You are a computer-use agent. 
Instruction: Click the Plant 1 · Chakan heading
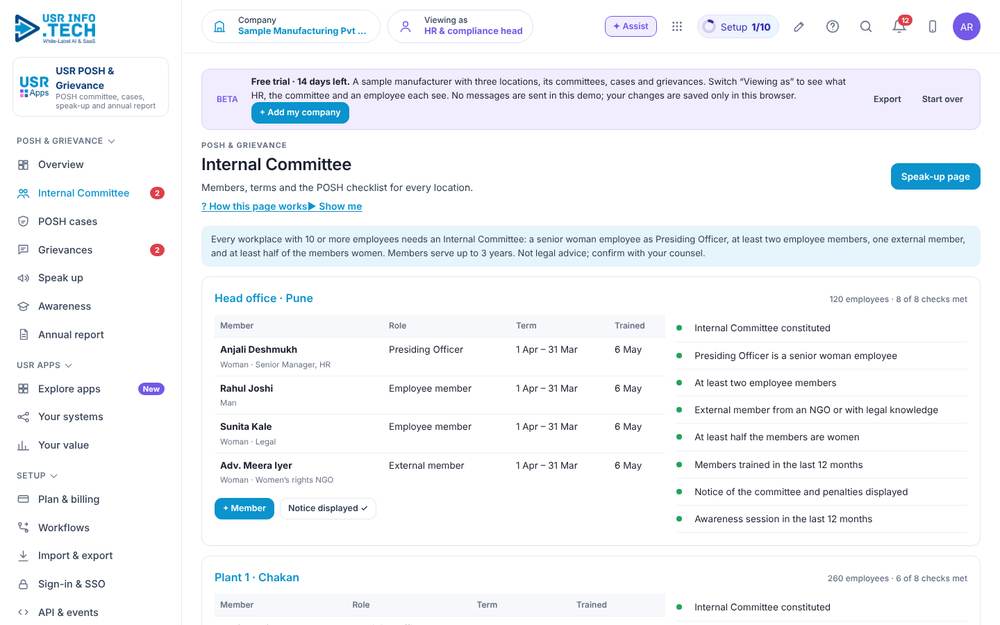(256, 578)
